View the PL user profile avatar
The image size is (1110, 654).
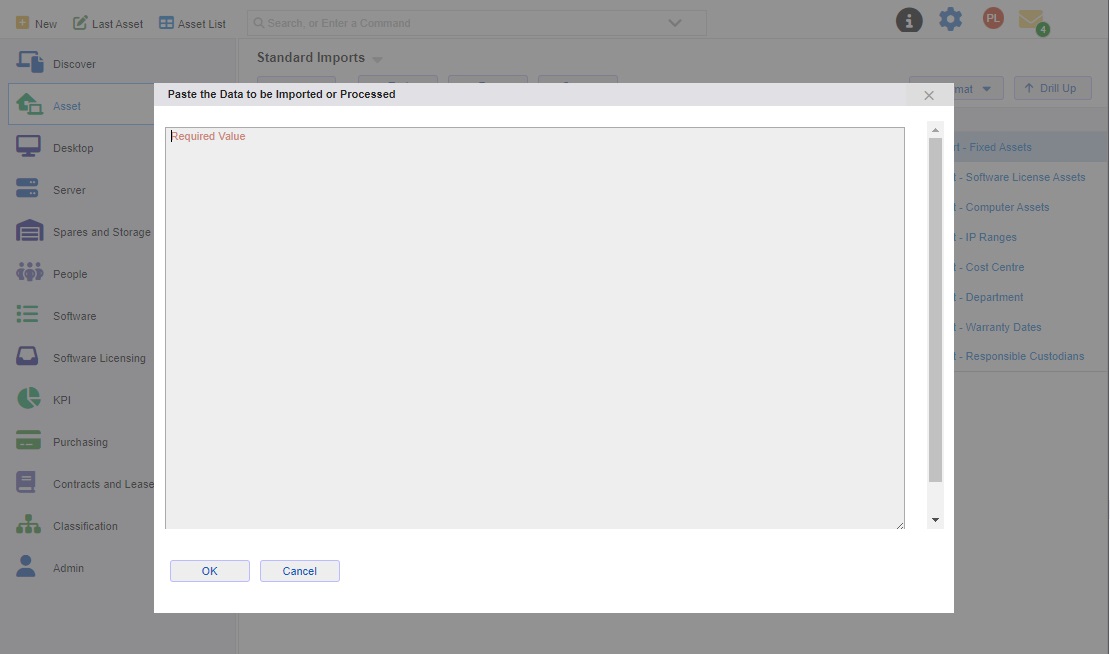click(992, 18)
